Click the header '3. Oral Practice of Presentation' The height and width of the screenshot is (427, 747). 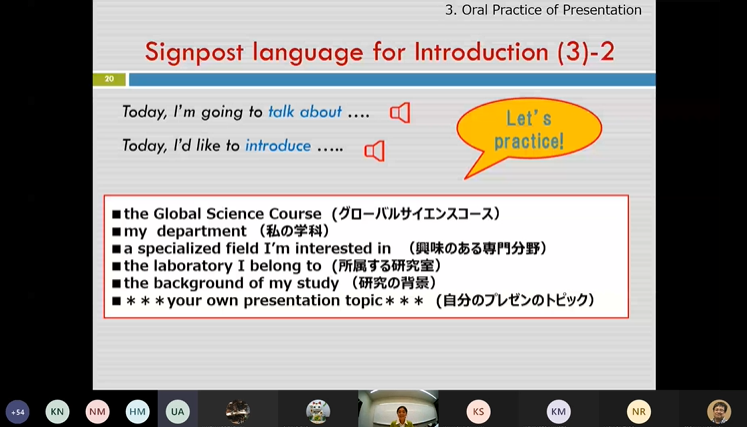[x=543, y=10]
